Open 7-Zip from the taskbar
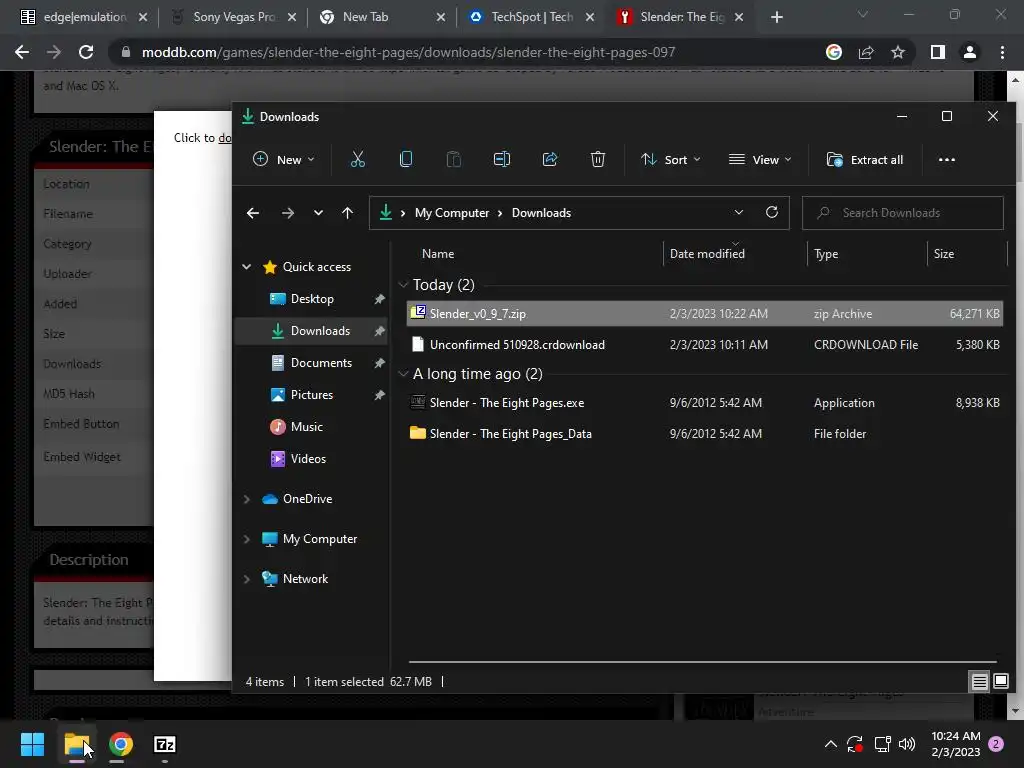Image resolution: width=1024 pixels, height=768 pixels. (x=165, y=744)
